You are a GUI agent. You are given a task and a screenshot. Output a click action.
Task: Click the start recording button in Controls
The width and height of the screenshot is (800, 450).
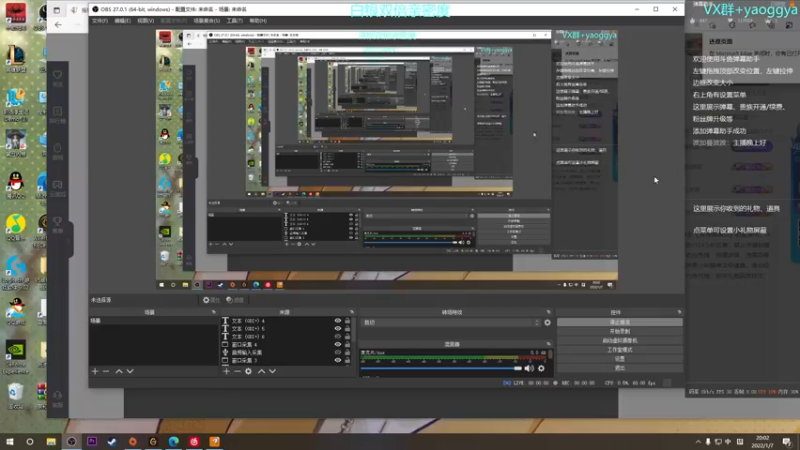point(619,332)
